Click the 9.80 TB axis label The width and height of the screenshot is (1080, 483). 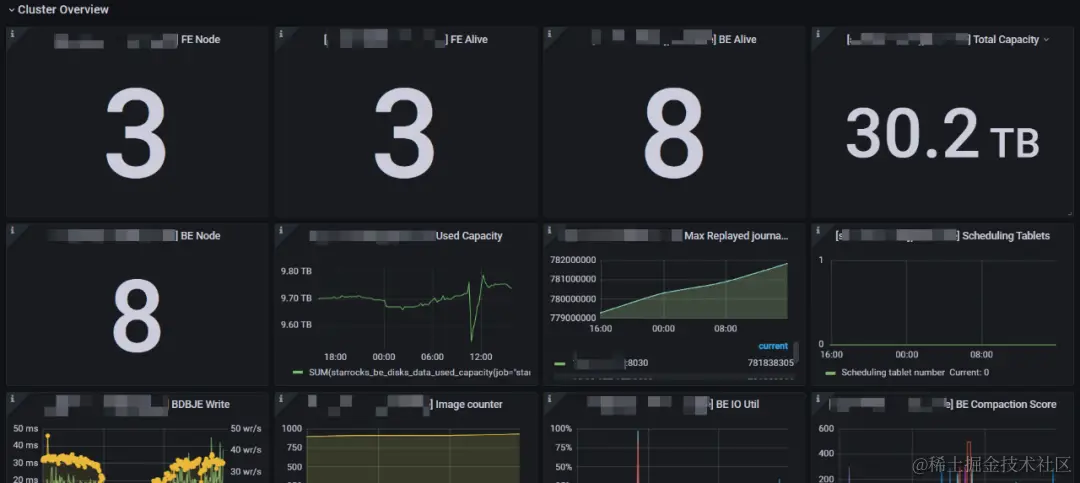(x=296, y=271)
